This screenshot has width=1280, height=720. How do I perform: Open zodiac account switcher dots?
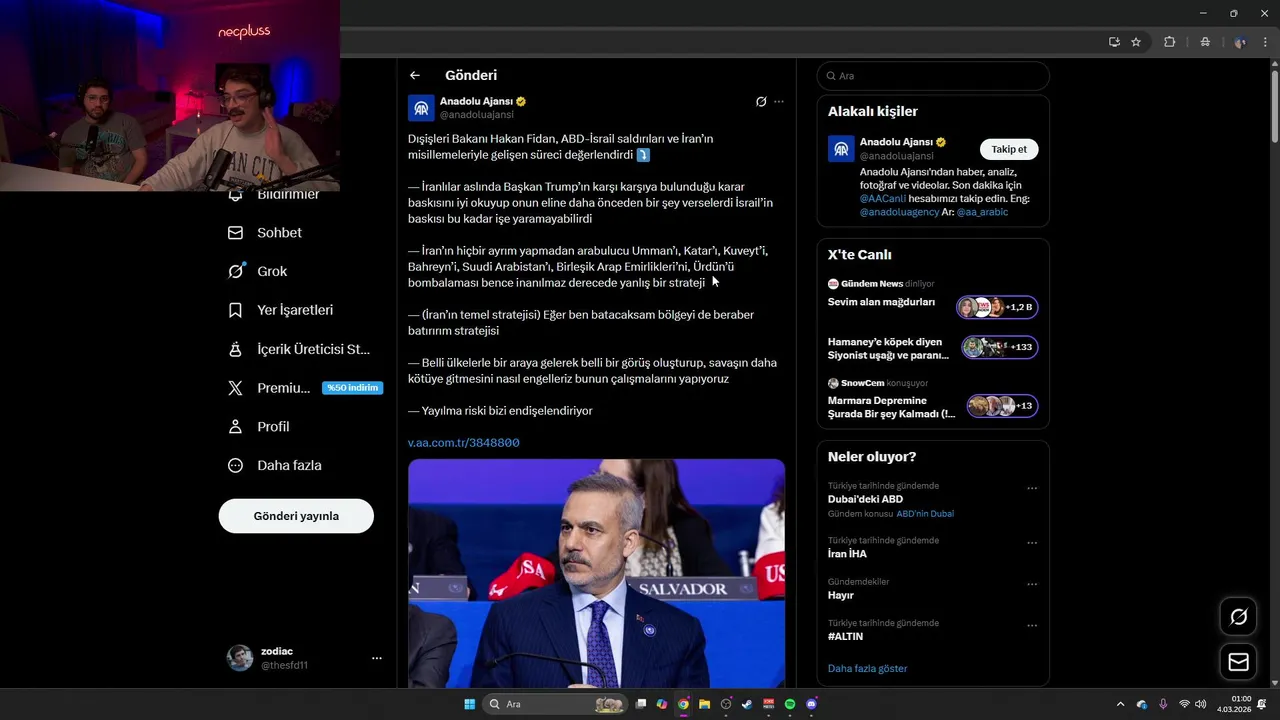(377, 658)
